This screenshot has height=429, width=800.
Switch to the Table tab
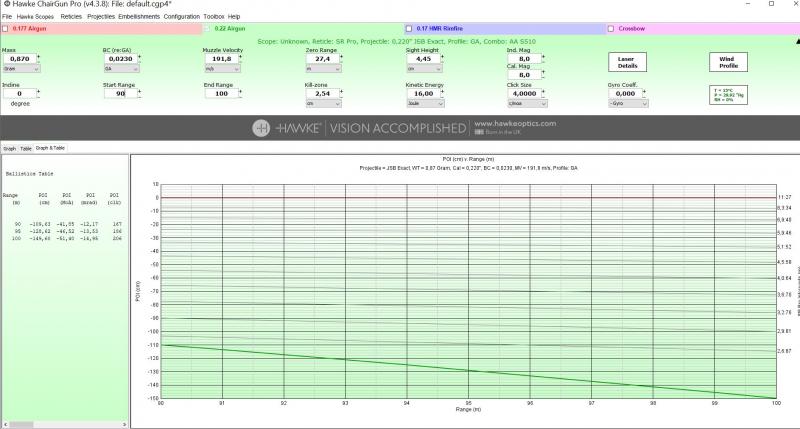click(26, 148)
